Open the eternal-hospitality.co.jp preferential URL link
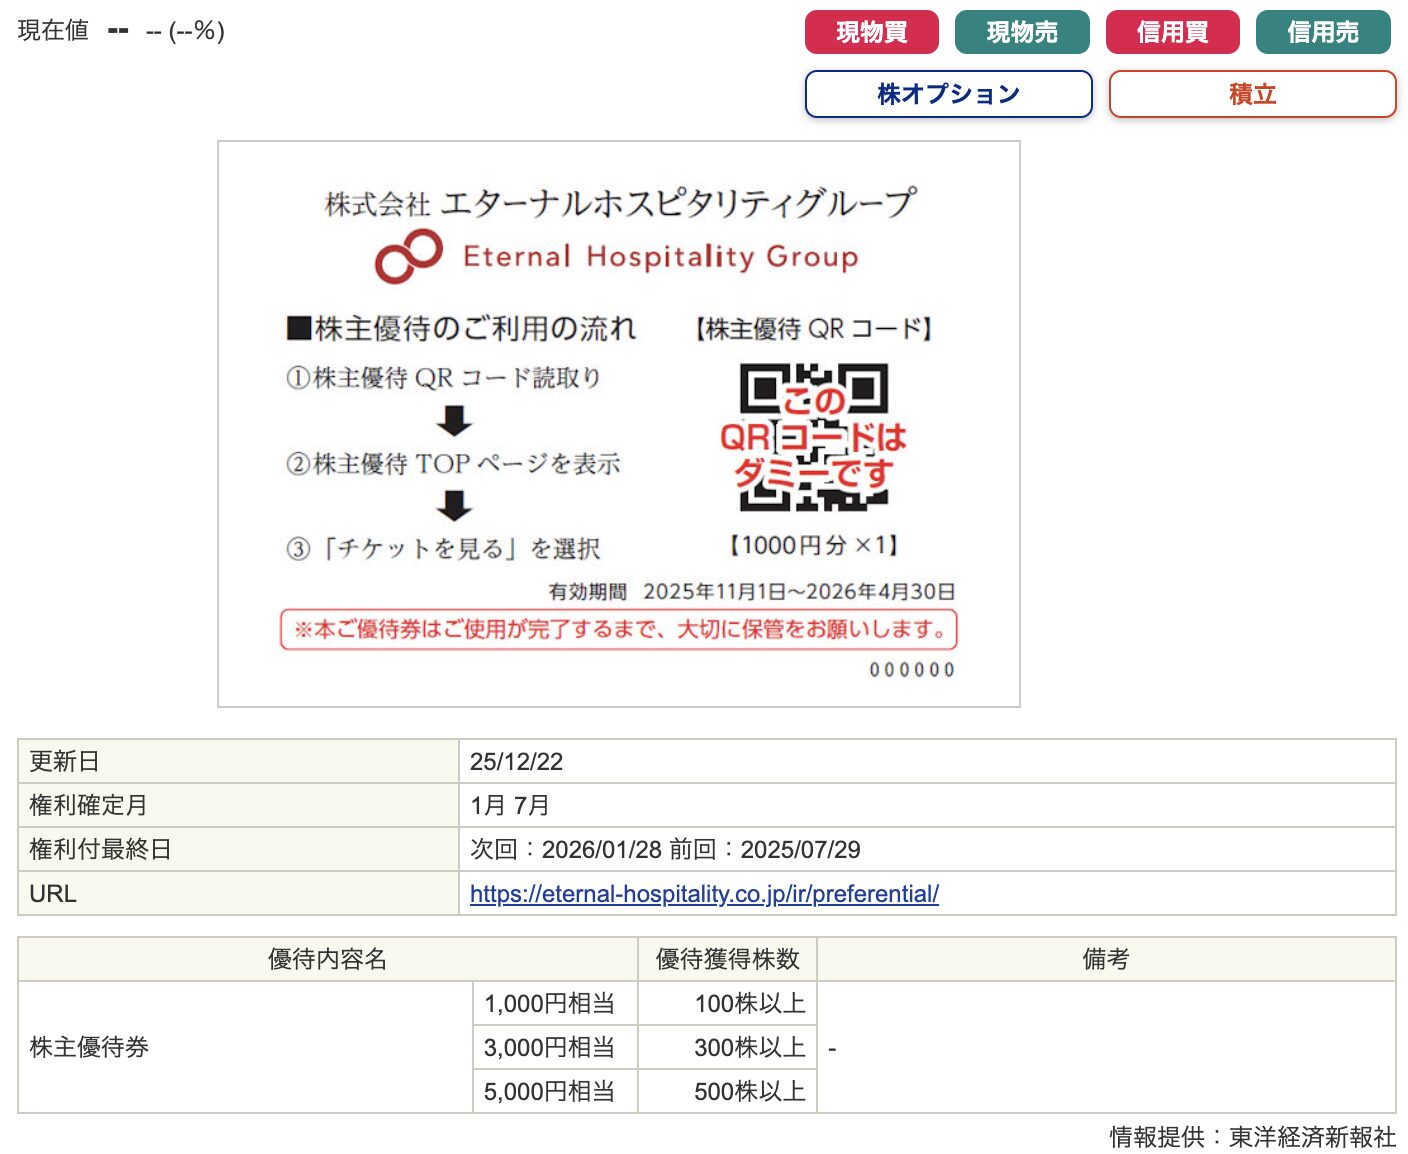1408x1154 pixels. point(704,894)
